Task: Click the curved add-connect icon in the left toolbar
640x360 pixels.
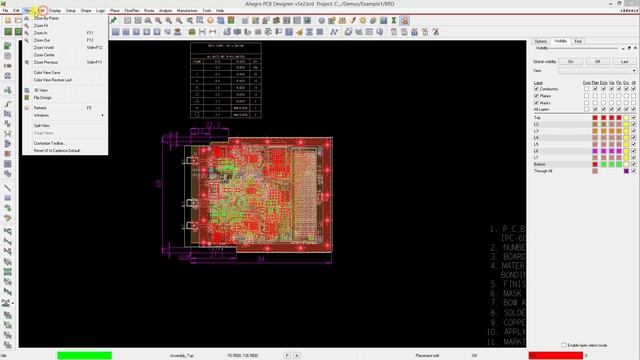Action: (7, 104)
